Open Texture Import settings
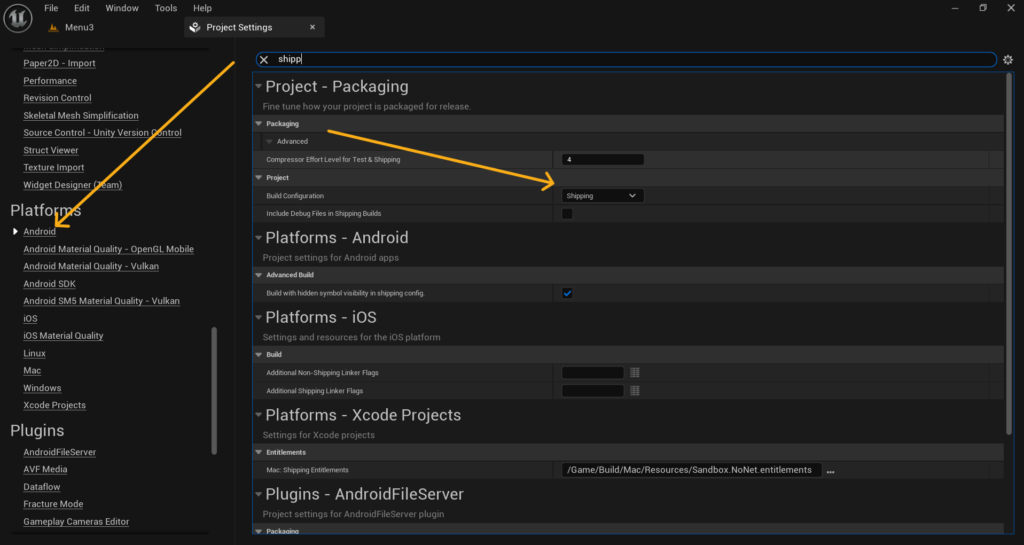 (54, 168)
